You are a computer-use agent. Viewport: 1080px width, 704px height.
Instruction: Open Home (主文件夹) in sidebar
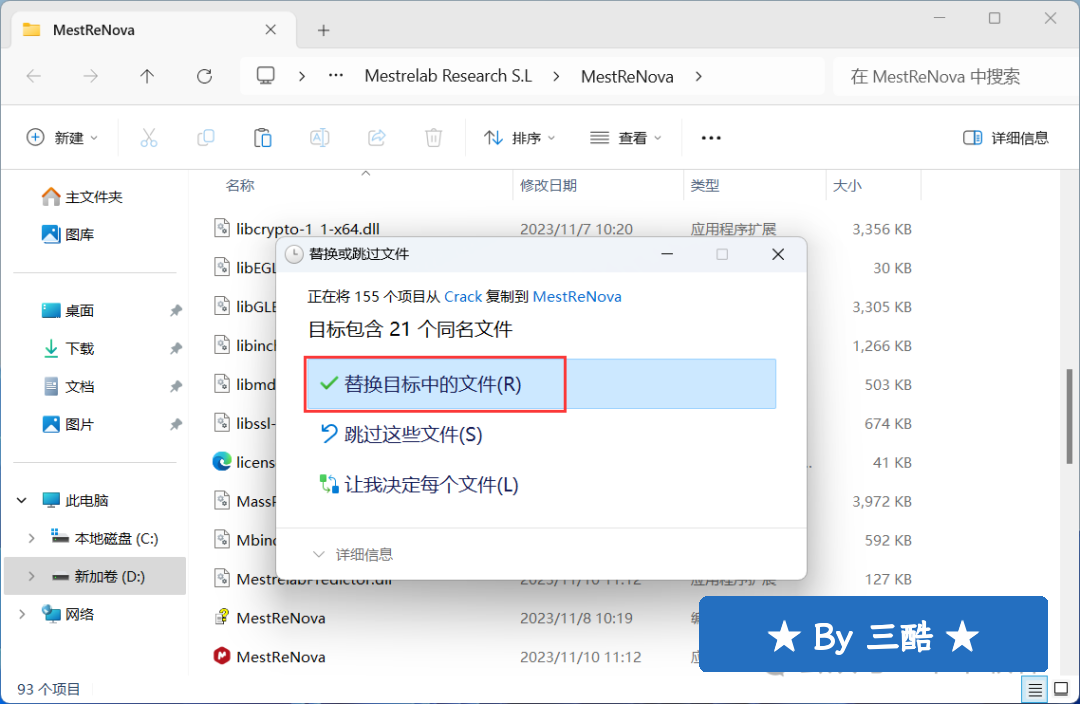(x=82, y=197)
